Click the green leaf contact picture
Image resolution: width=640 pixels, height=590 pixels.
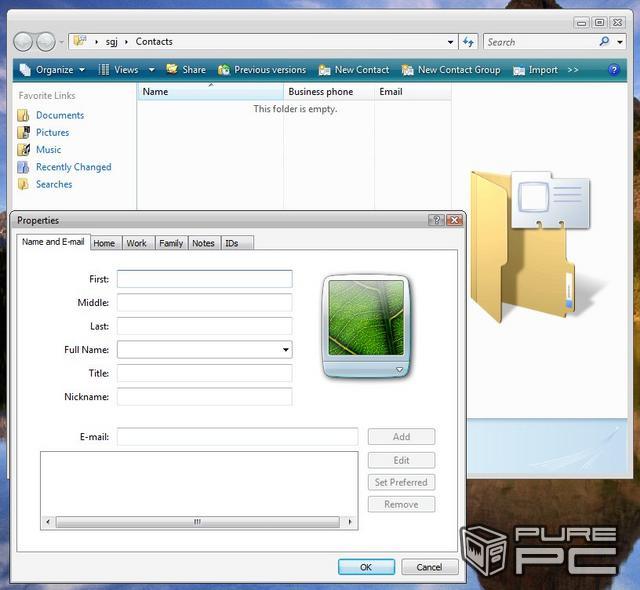(366, 317)
